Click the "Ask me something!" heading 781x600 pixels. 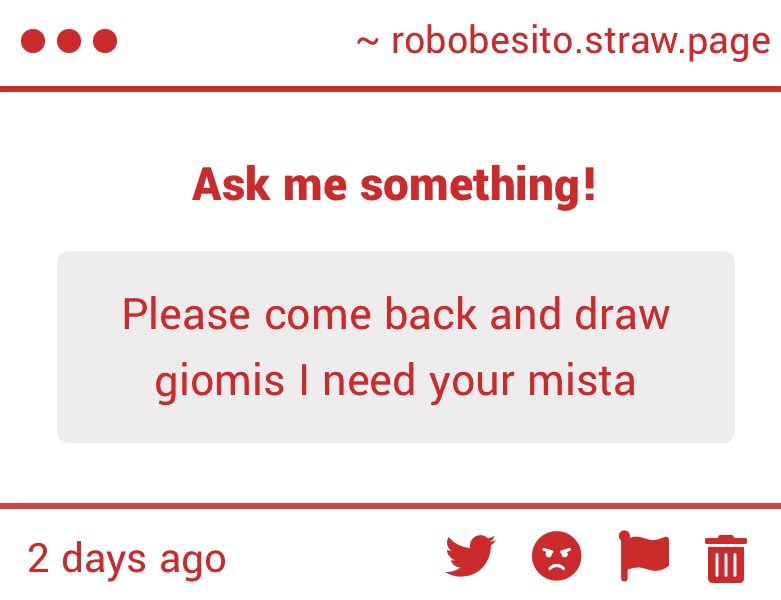(394, 185)
